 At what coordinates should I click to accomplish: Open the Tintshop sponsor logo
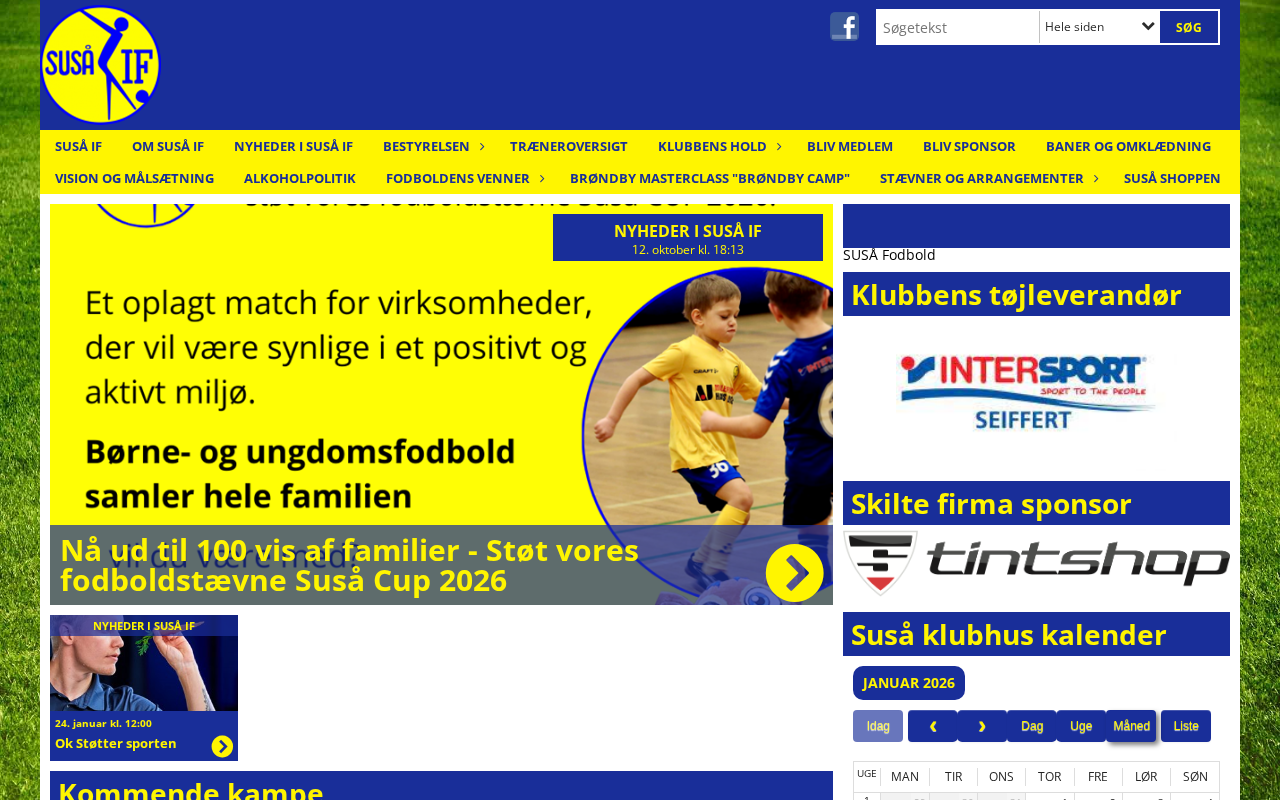[x=1036, y=563]
